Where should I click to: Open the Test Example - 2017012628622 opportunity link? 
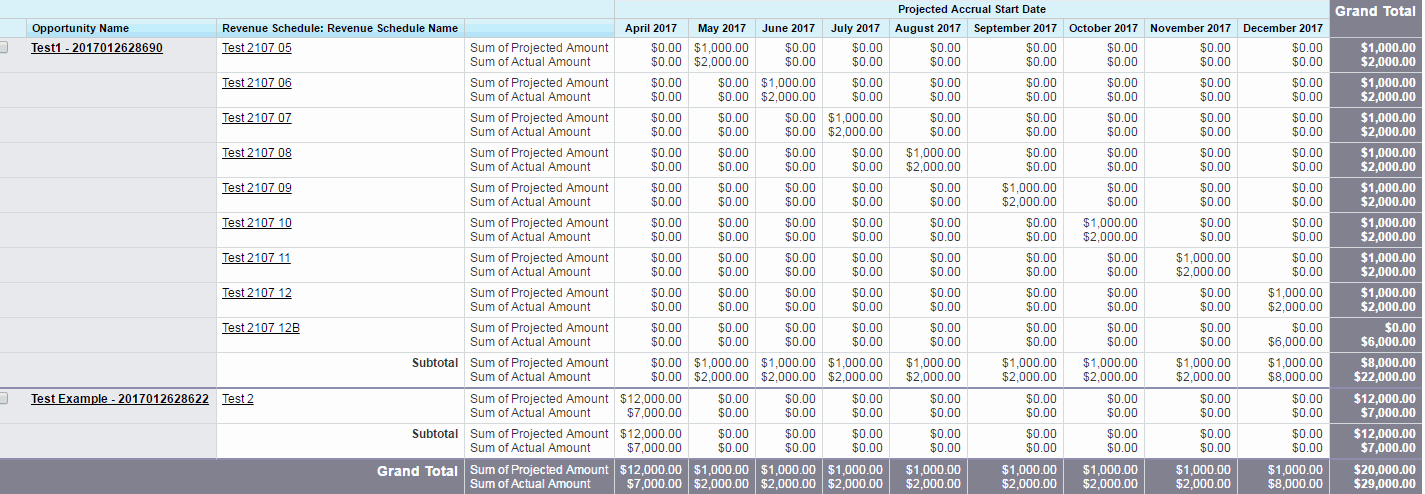(120, 399)
